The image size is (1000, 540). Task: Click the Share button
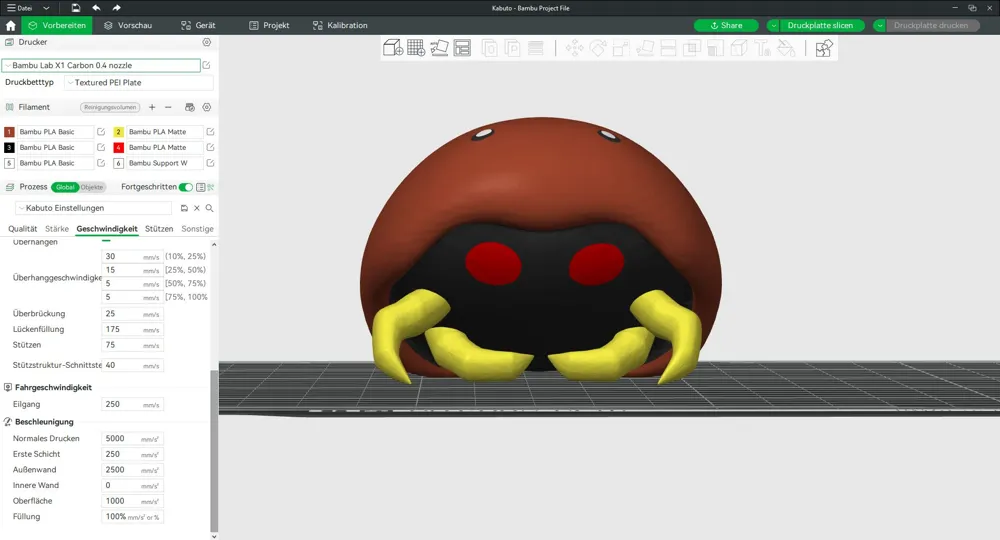coord(726,26)
